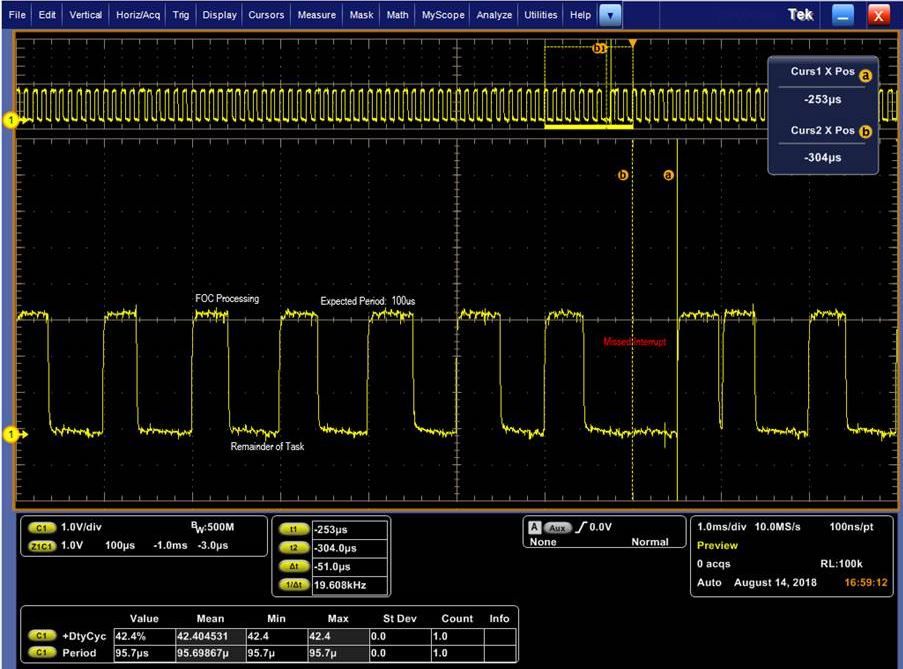The width and height of the screenshot is (903, 669).
Task: Select the Curs2 X Pos readout
Action: [822, 144]
